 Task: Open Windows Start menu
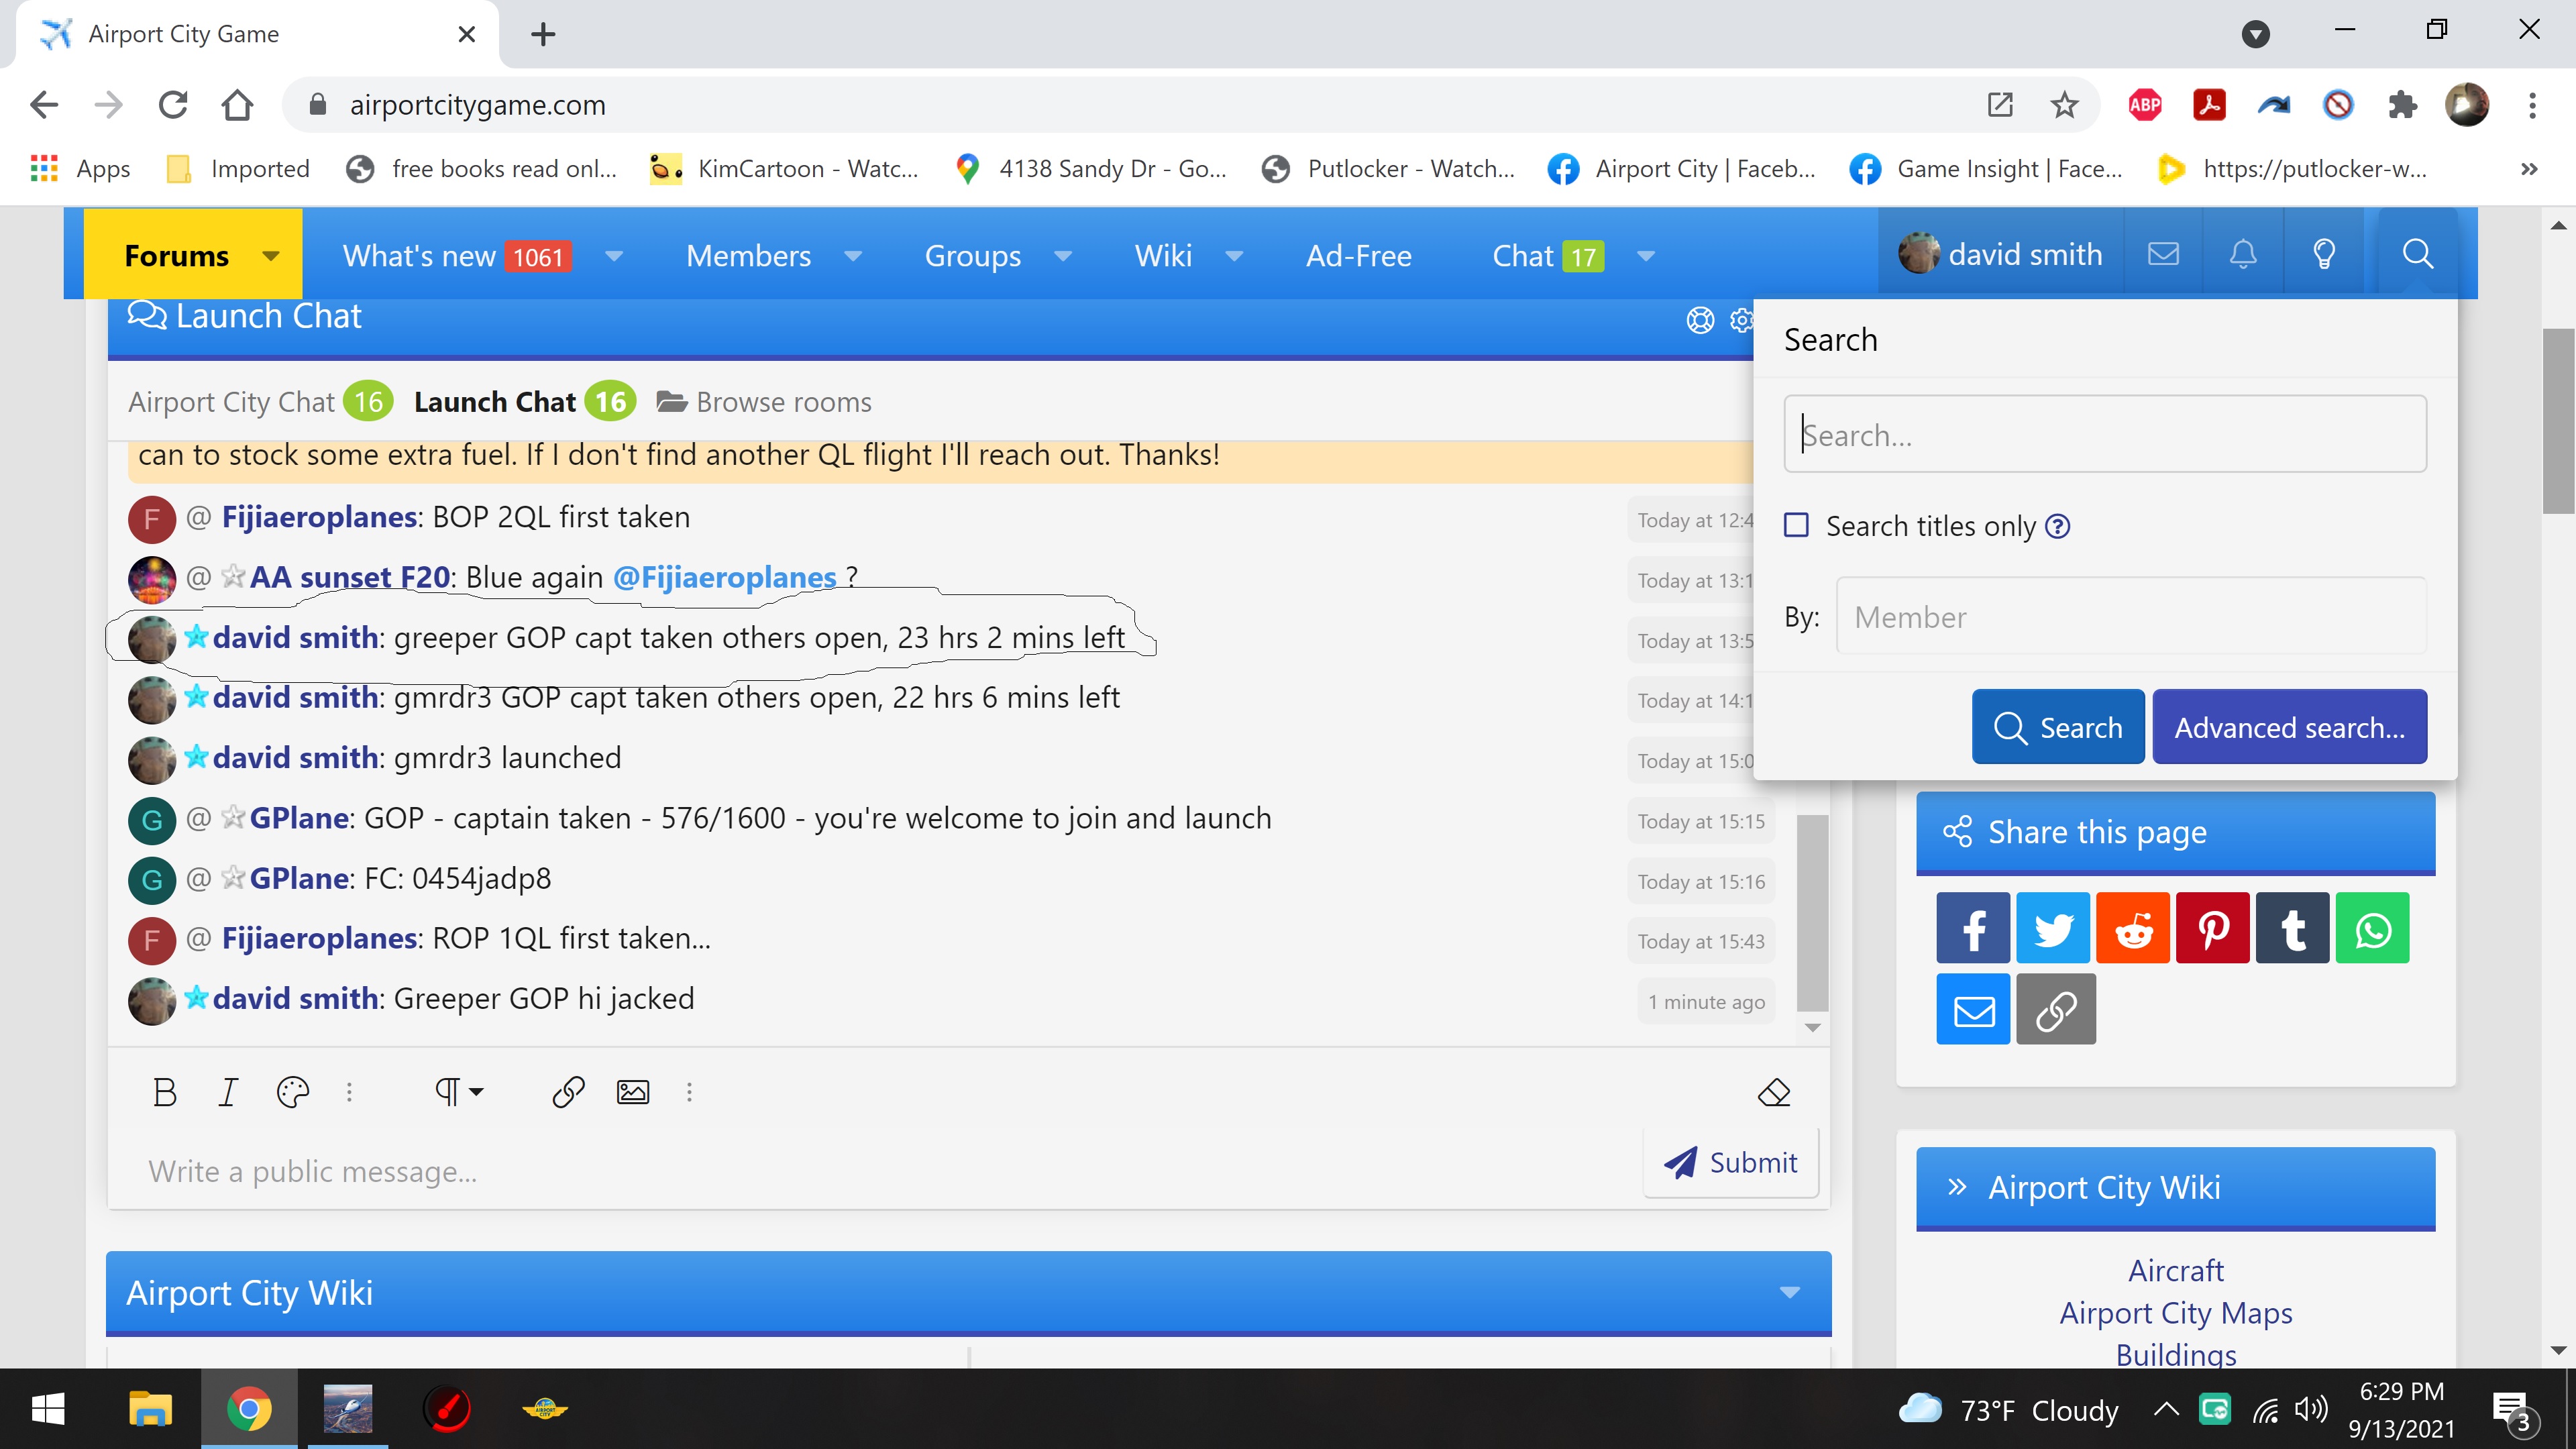(48, 1409)
